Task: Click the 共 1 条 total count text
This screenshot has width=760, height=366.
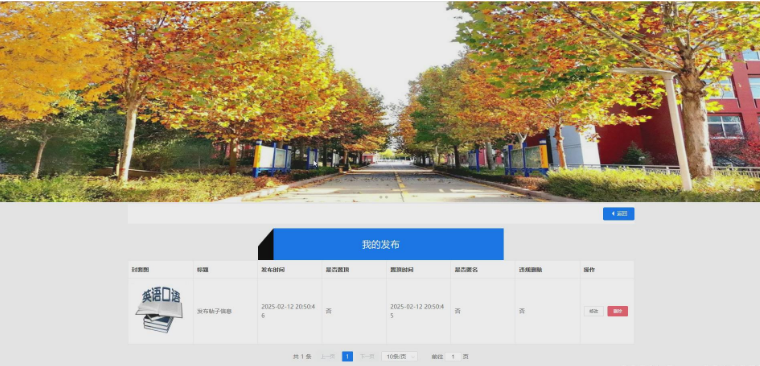Action: pyautogui.click(x=302, y=357)
